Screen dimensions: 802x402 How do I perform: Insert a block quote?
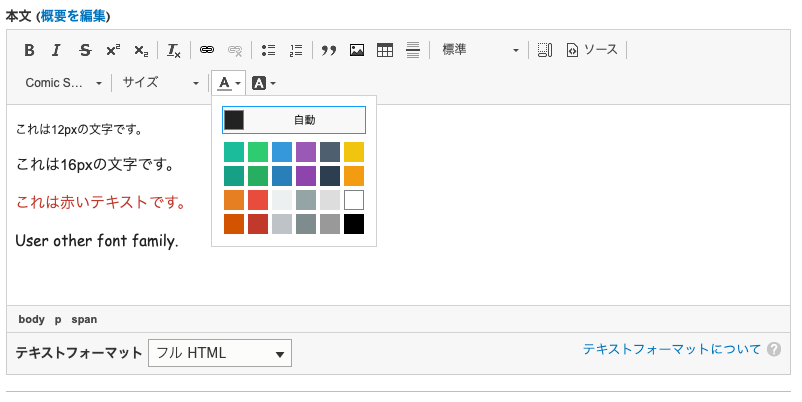[329, 50]
